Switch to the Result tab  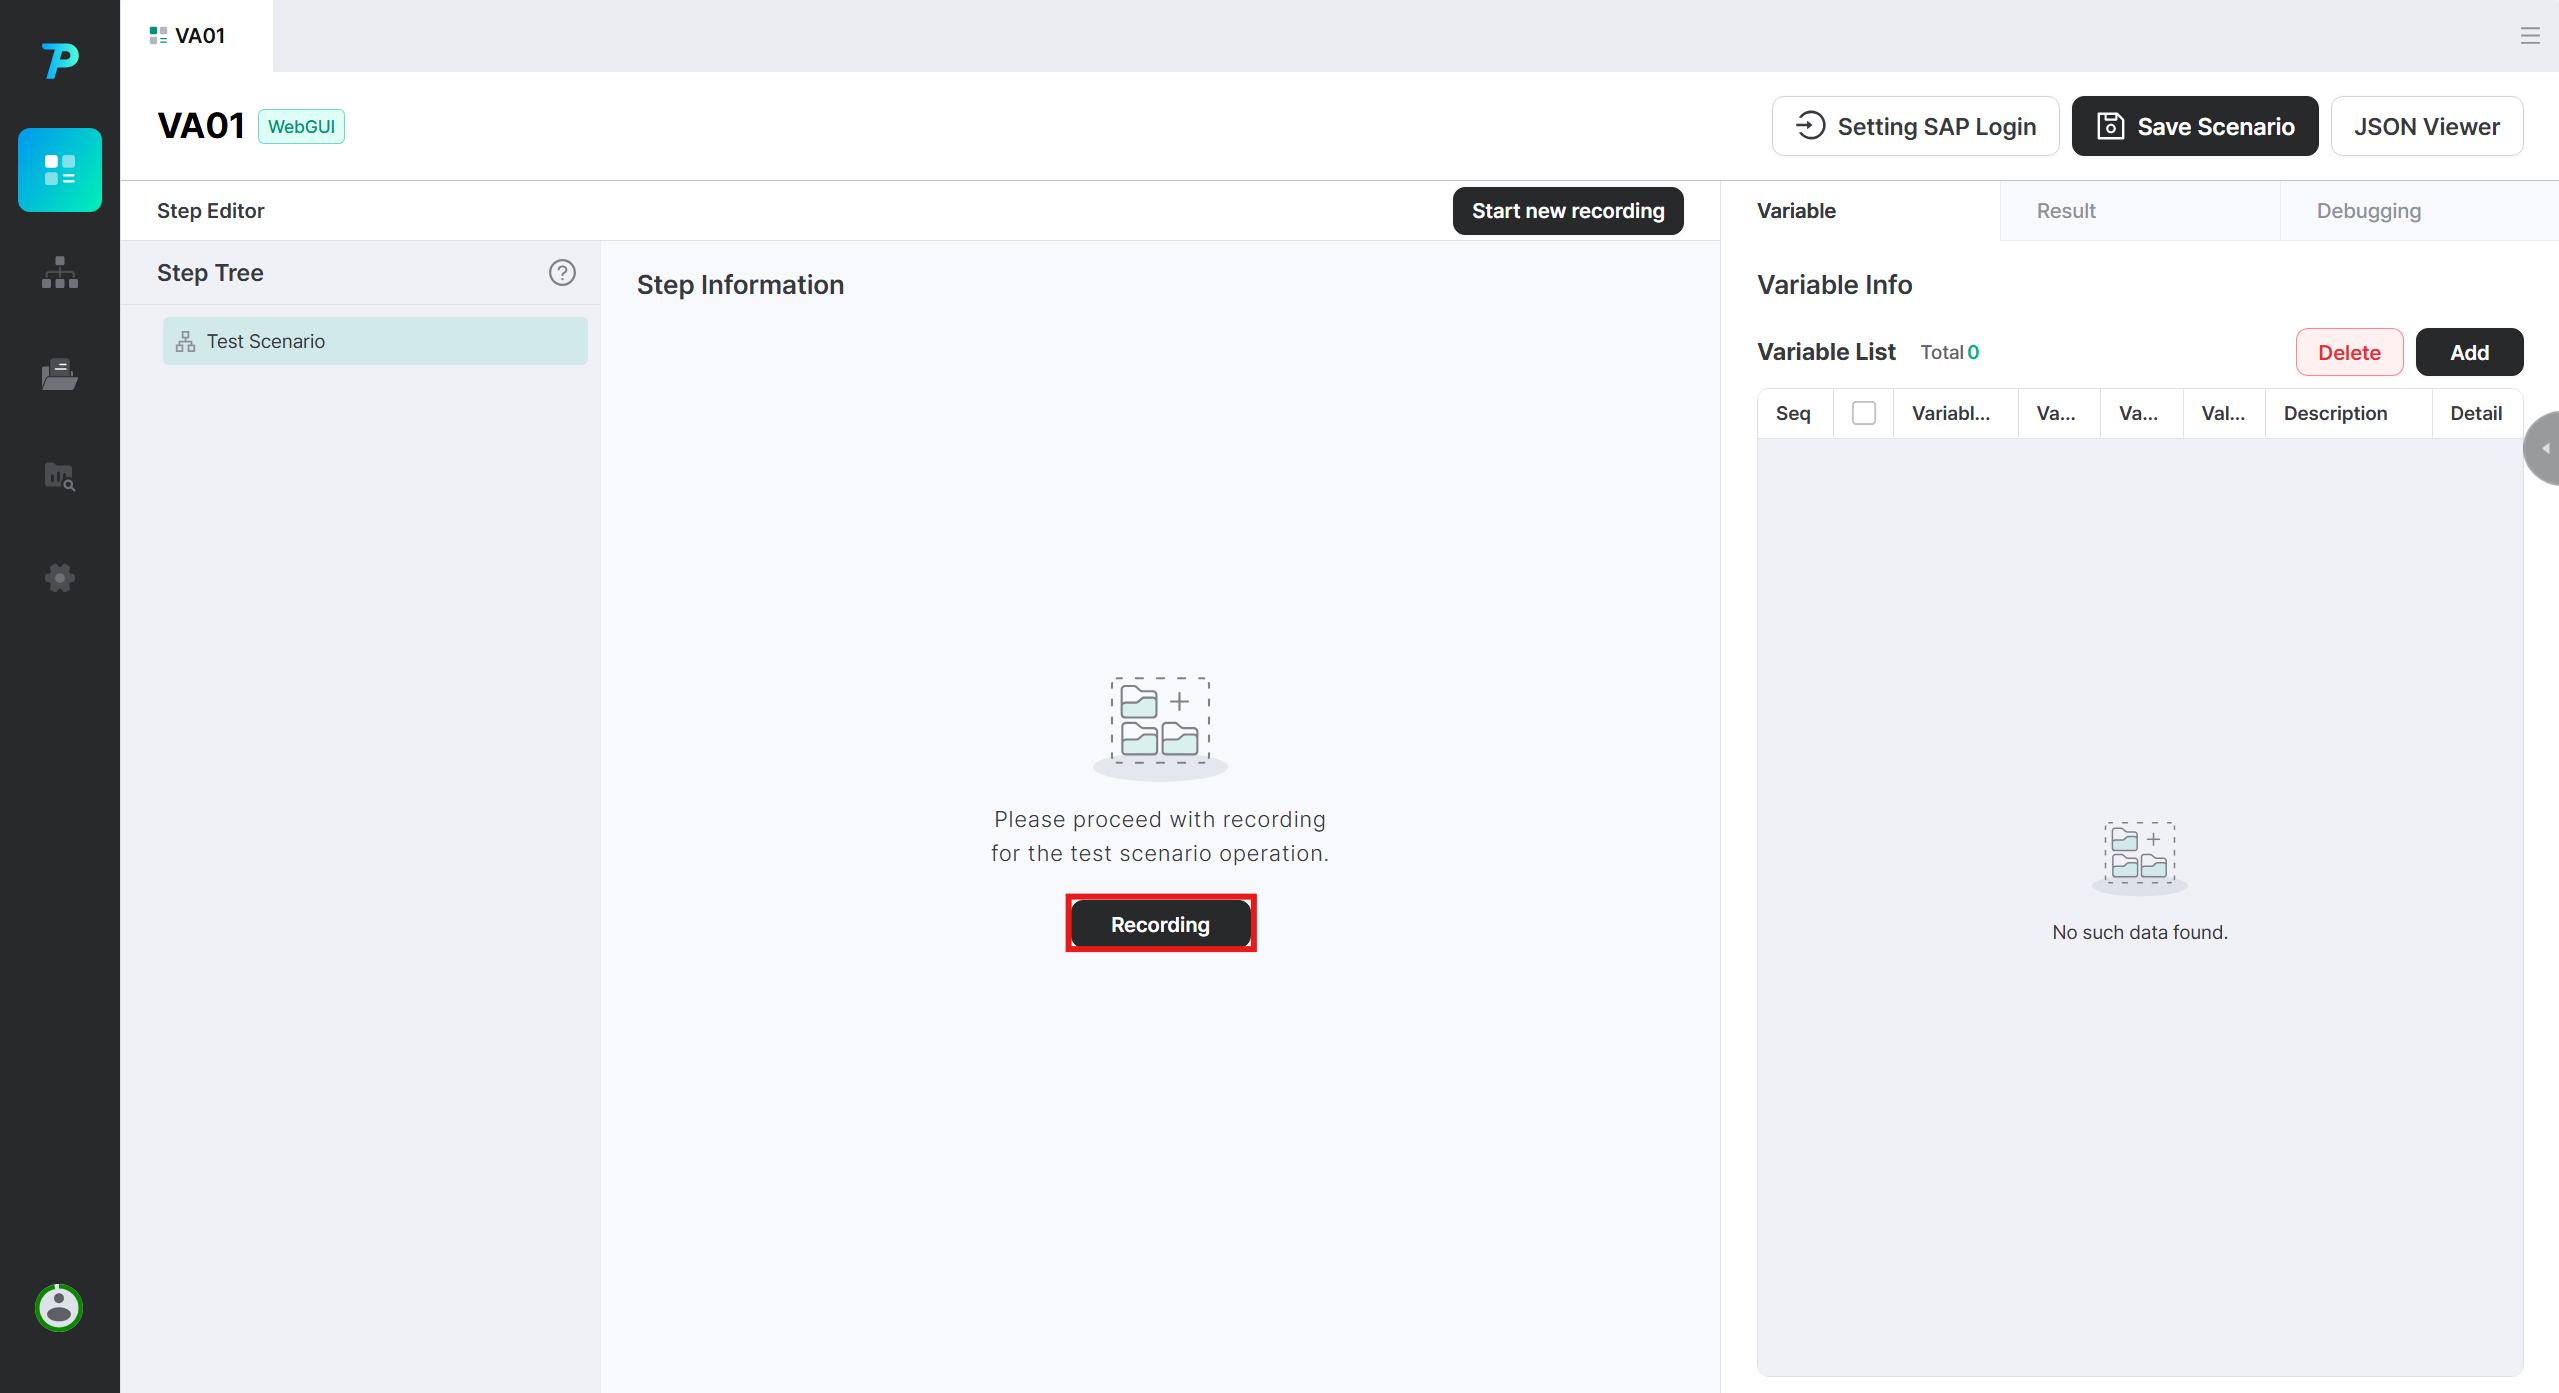[x=2066, y=211]
